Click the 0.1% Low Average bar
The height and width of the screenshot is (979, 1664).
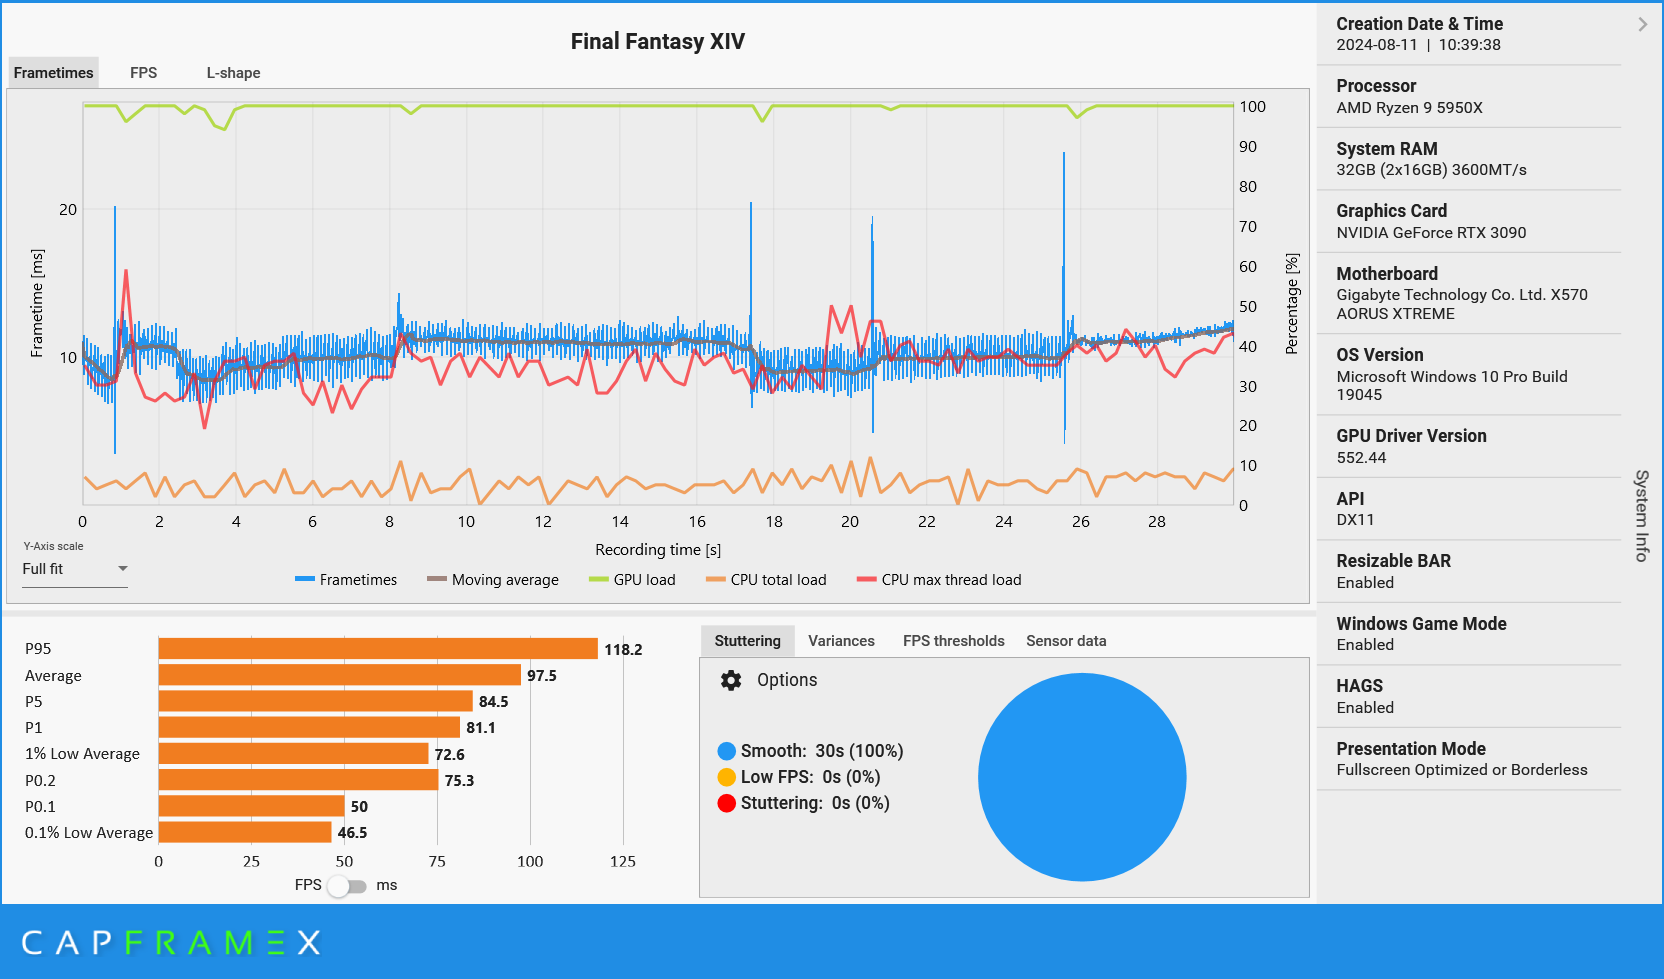click(245, 832)
